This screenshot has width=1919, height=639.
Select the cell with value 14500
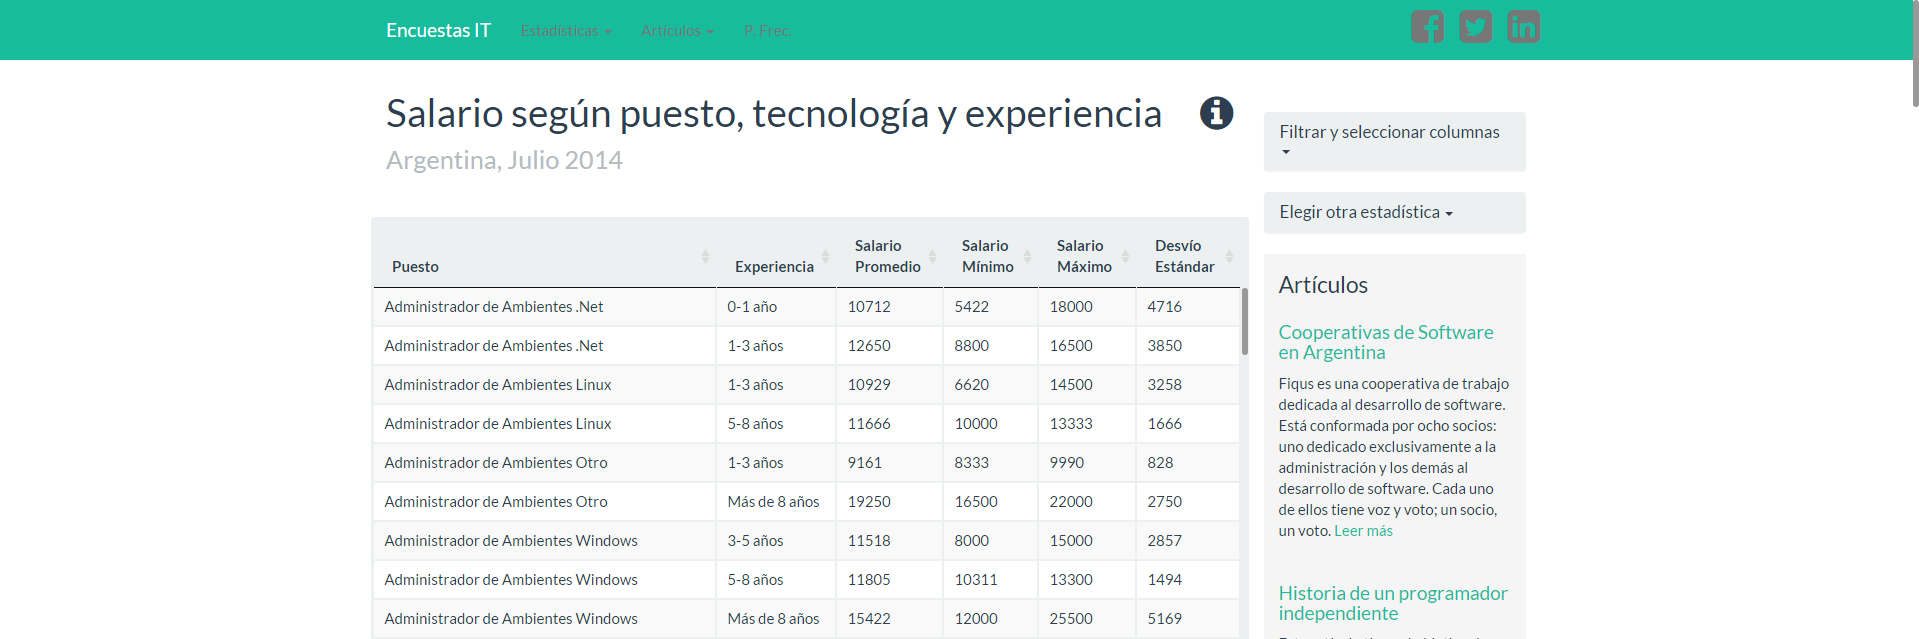(1087, 385)
